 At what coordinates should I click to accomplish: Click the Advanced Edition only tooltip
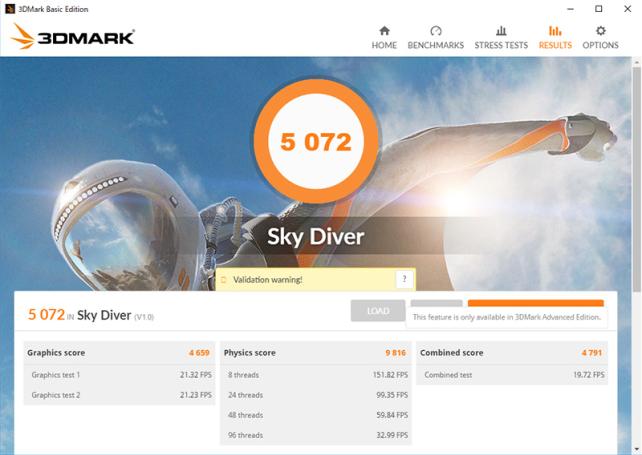506,317
